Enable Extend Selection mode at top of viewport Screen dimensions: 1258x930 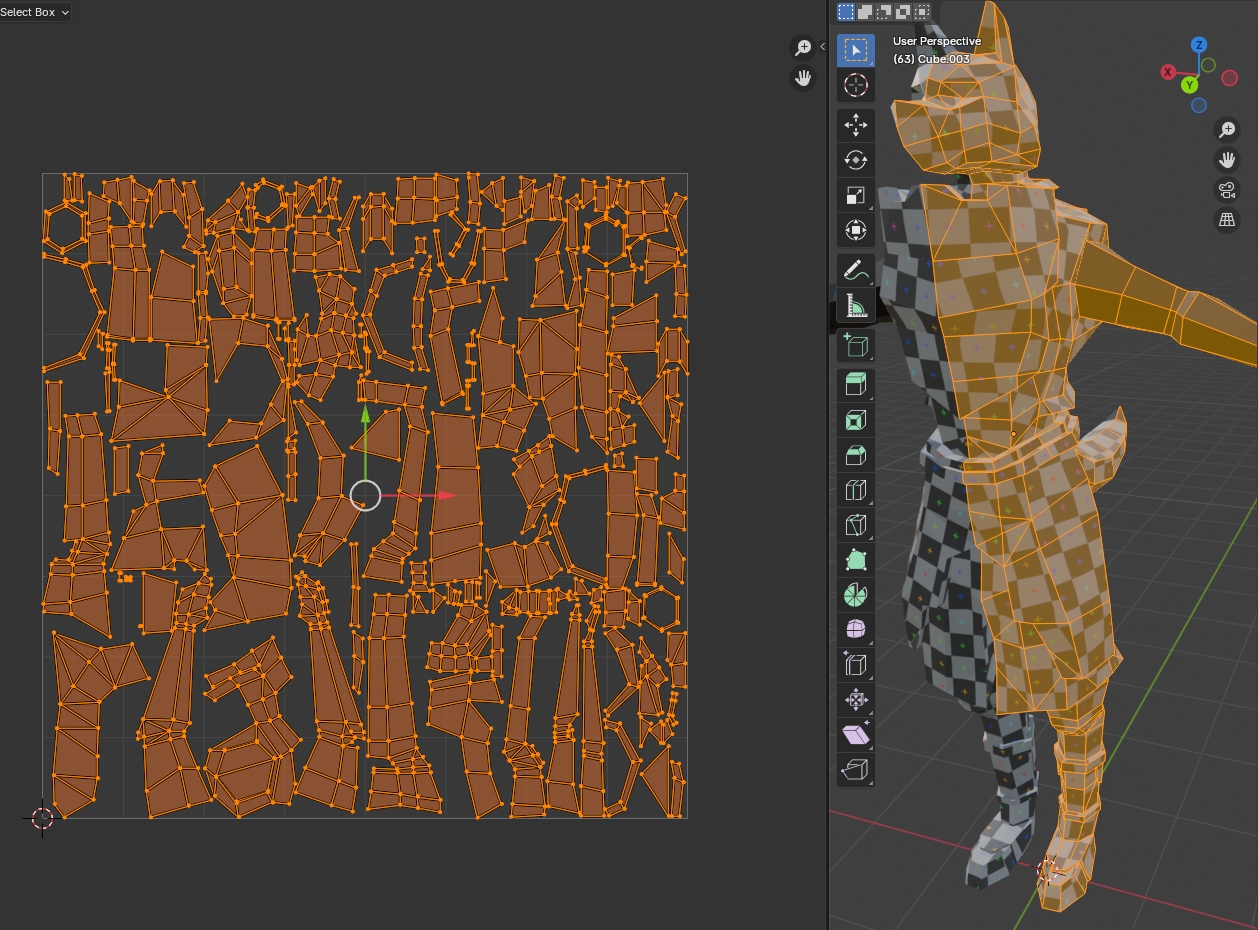click(x=865, y=12)
